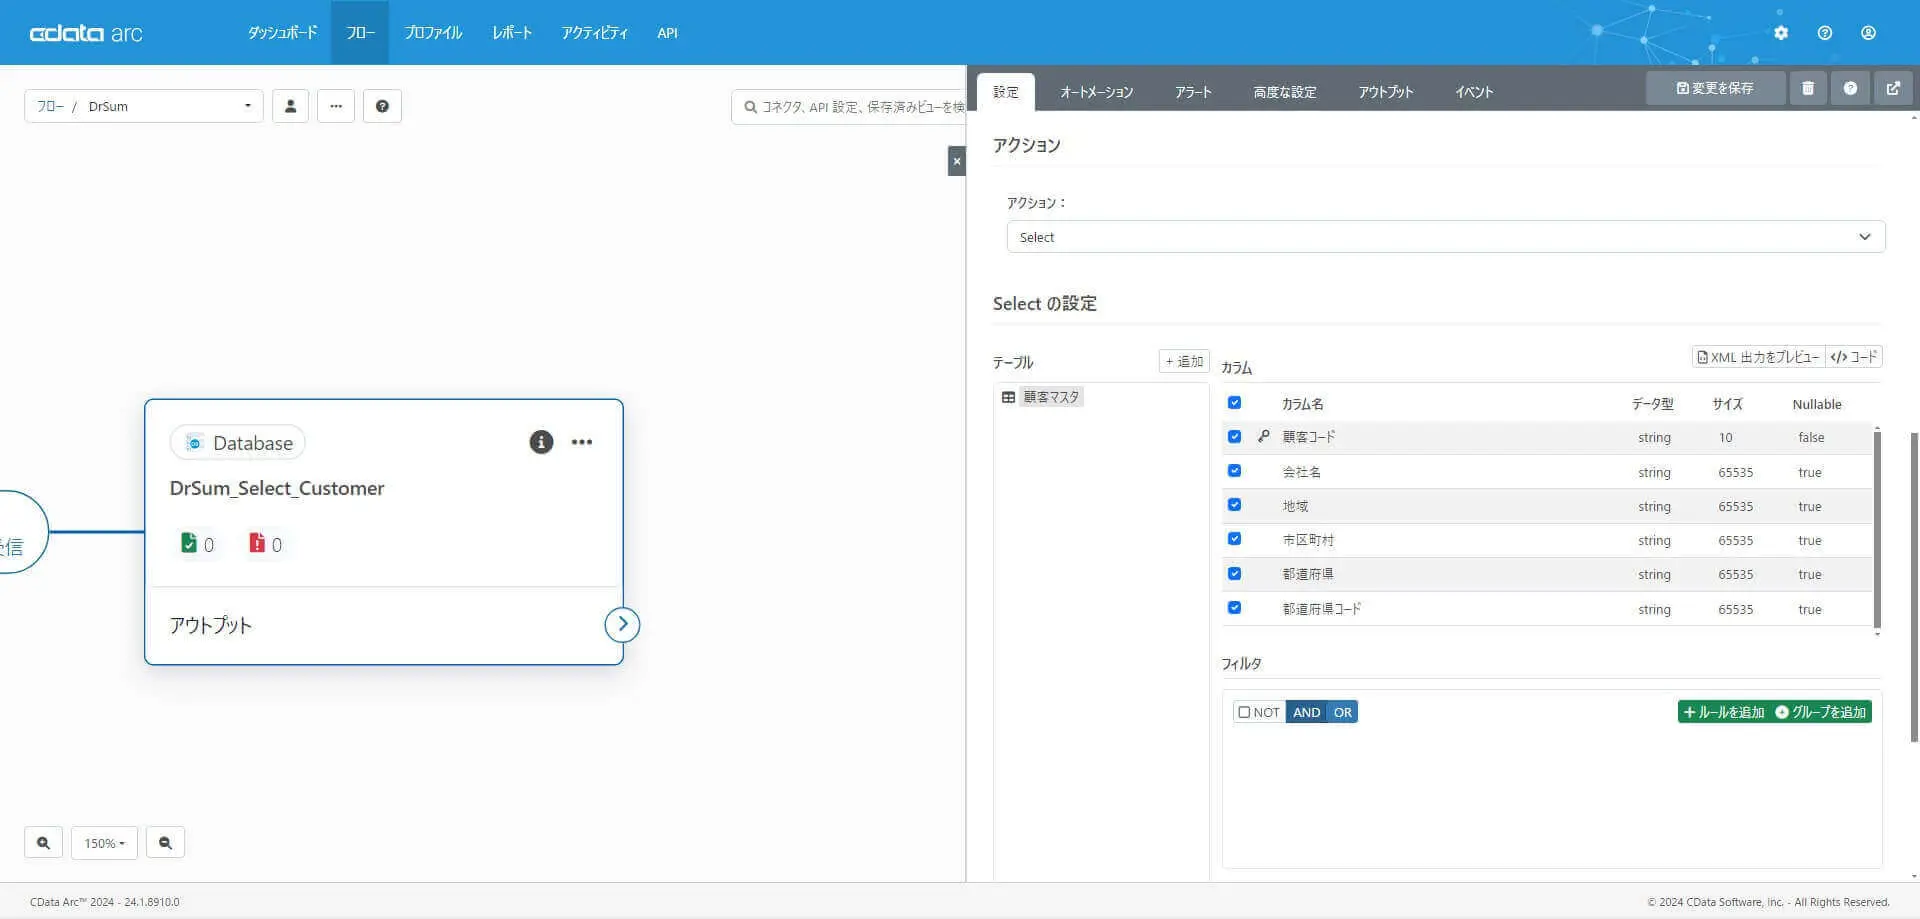This screenshot has width=1920, height=919.
Task: Uncheck the 市区町村 column checkbox
Action: coord(1234,539)
